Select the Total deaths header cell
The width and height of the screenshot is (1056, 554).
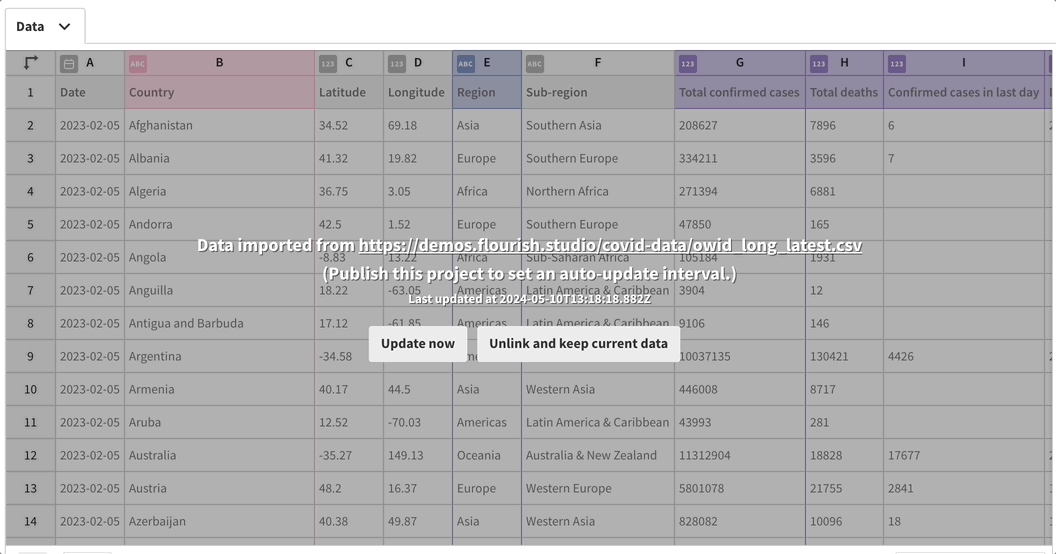(843, 92)
